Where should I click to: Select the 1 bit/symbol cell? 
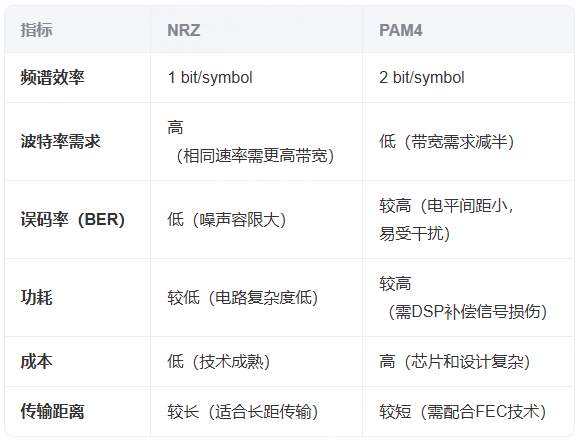(210, 78)
